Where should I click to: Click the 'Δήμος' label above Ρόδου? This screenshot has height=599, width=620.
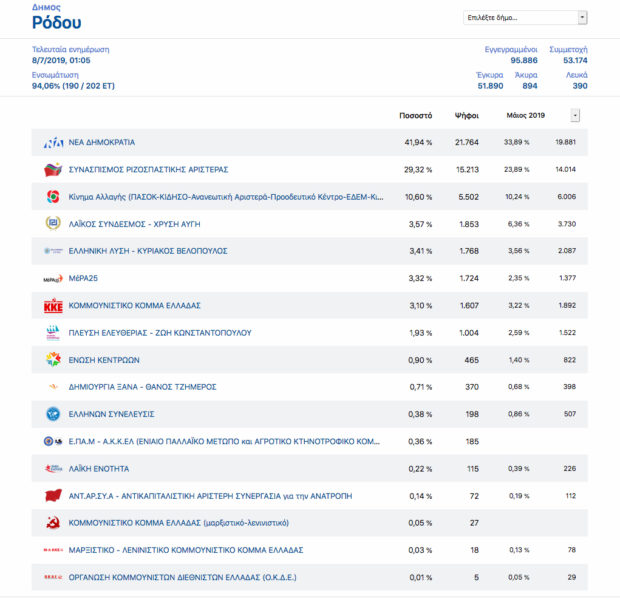click(46, 7)
